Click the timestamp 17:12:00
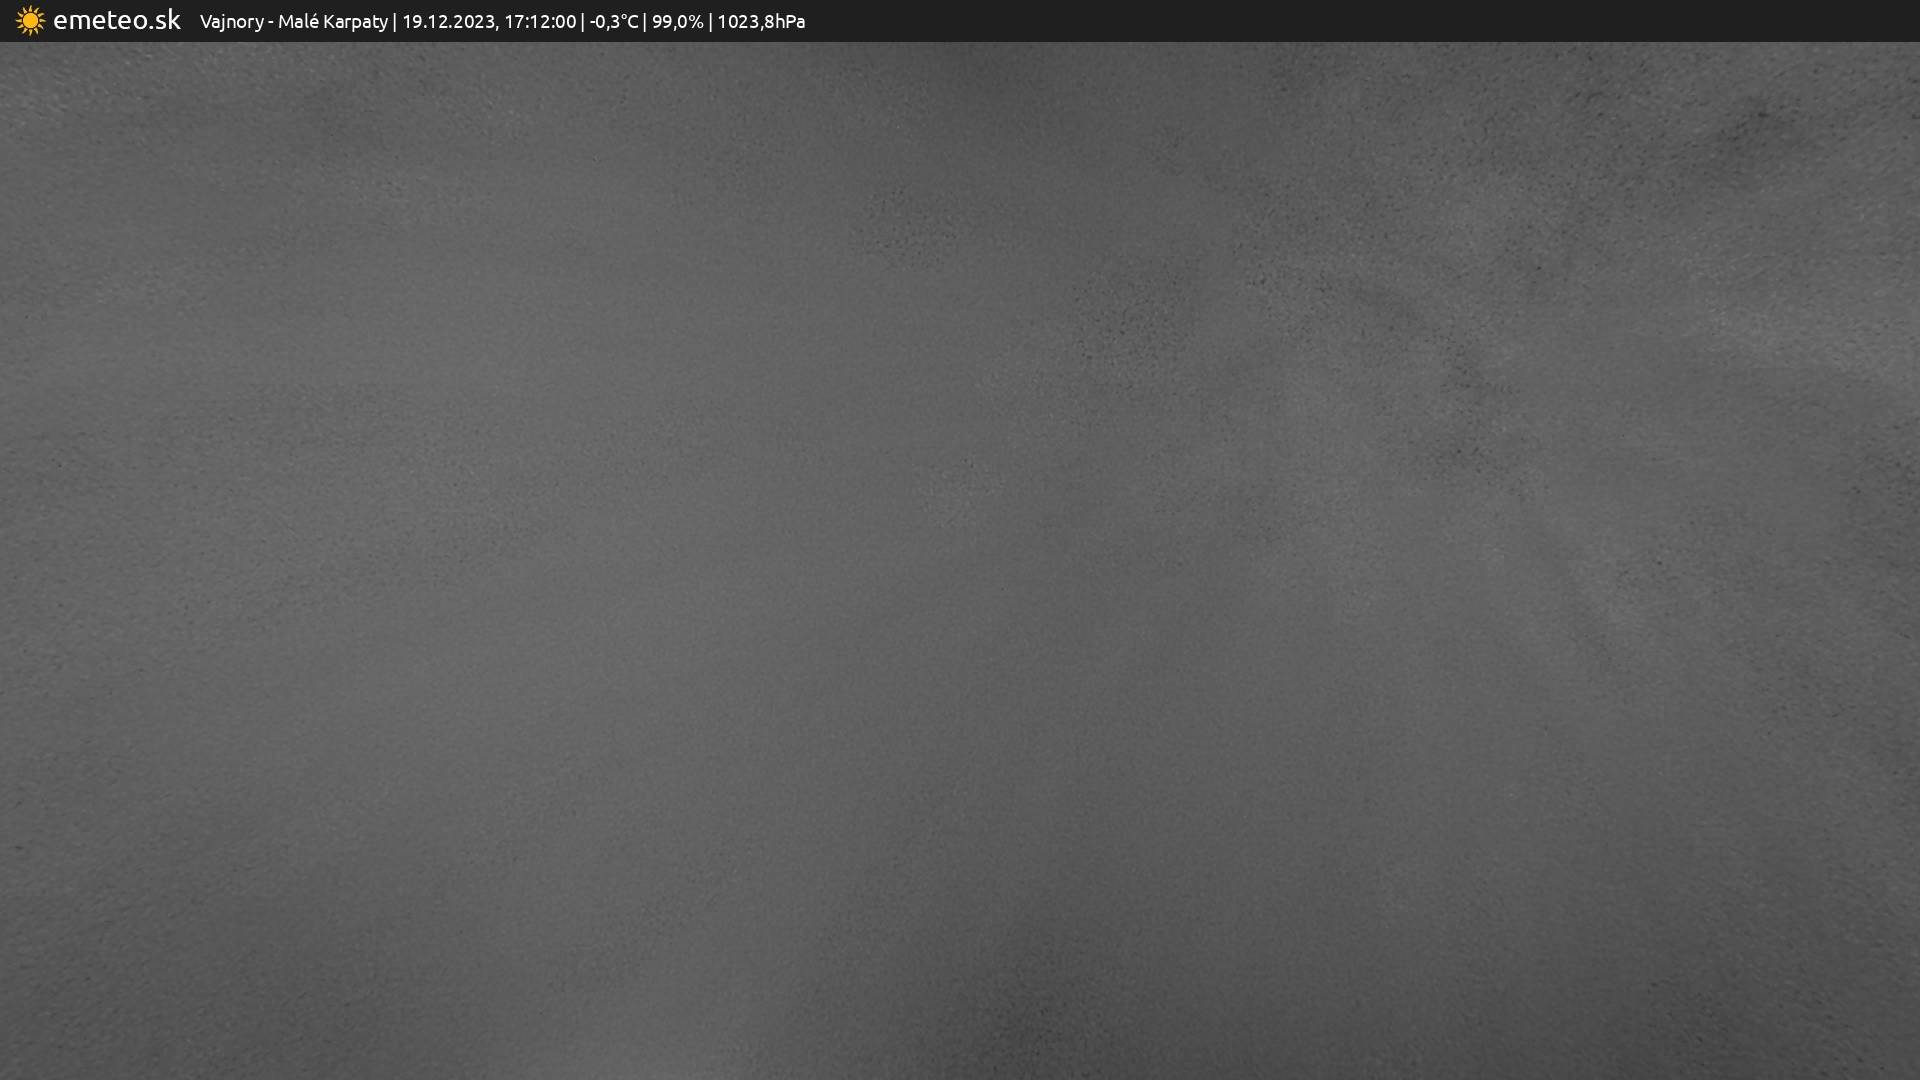The width and height of the screenshot is (1920, 1080). point(540,21)
